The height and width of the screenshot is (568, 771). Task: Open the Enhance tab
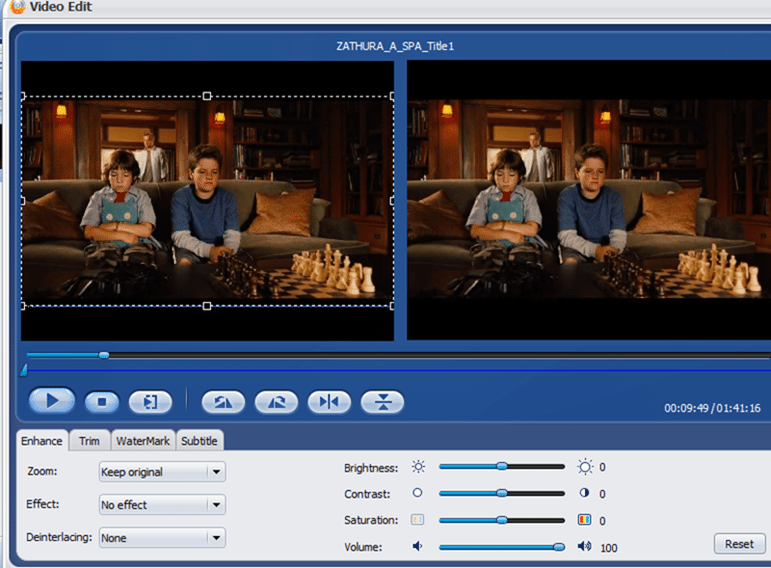point(42,441)
